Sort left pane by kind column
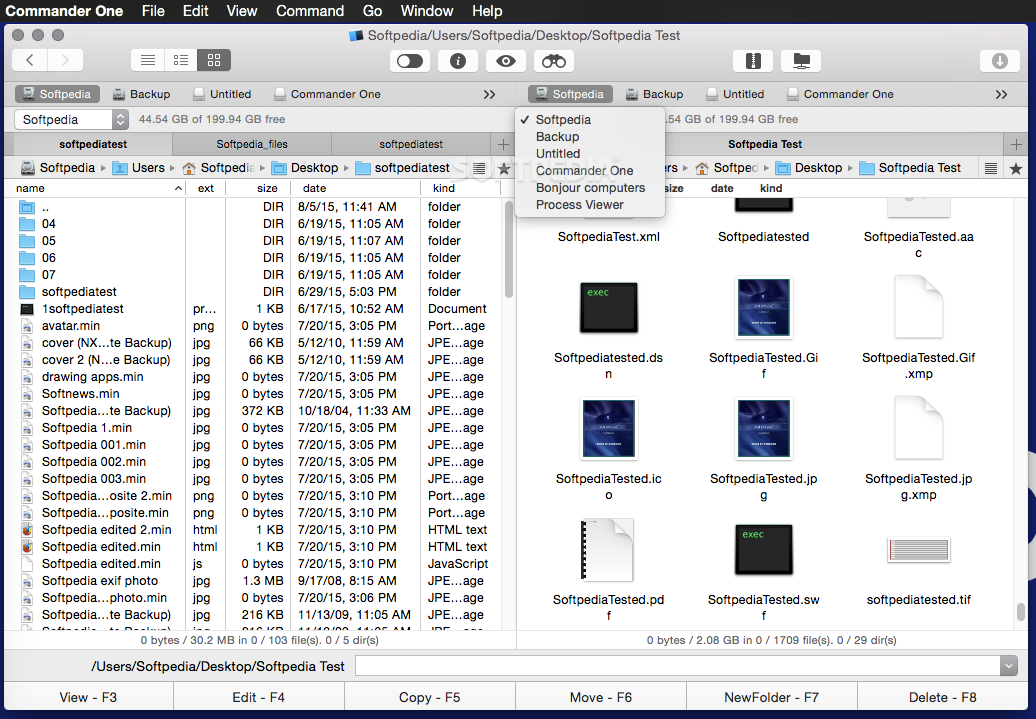The height and width of the screenshot is (719, 1036). pyautogui.click(x=461, y=188)
